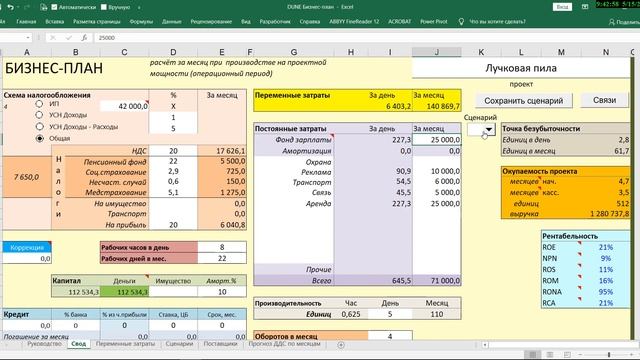Screen dimensions: 640x360
Task: Select the Общая taxation radio button
Action: pyautogui.click(x=39, y=138)
